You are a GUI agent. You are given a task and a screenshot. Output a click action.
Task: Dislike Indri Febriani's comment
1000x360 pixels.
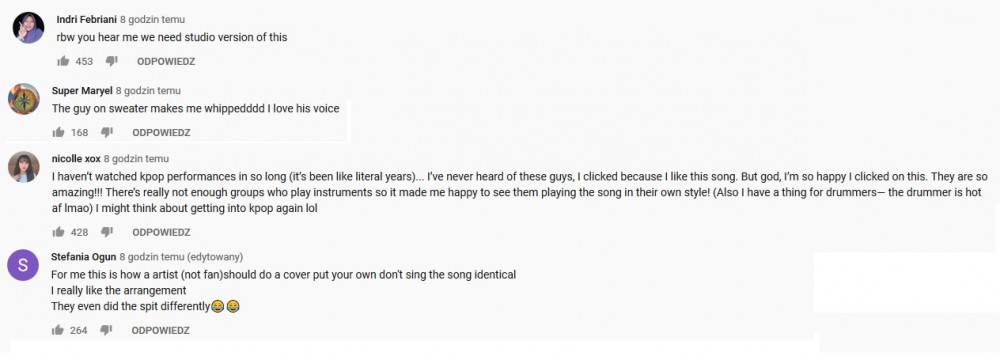click(x=112, y=61)
